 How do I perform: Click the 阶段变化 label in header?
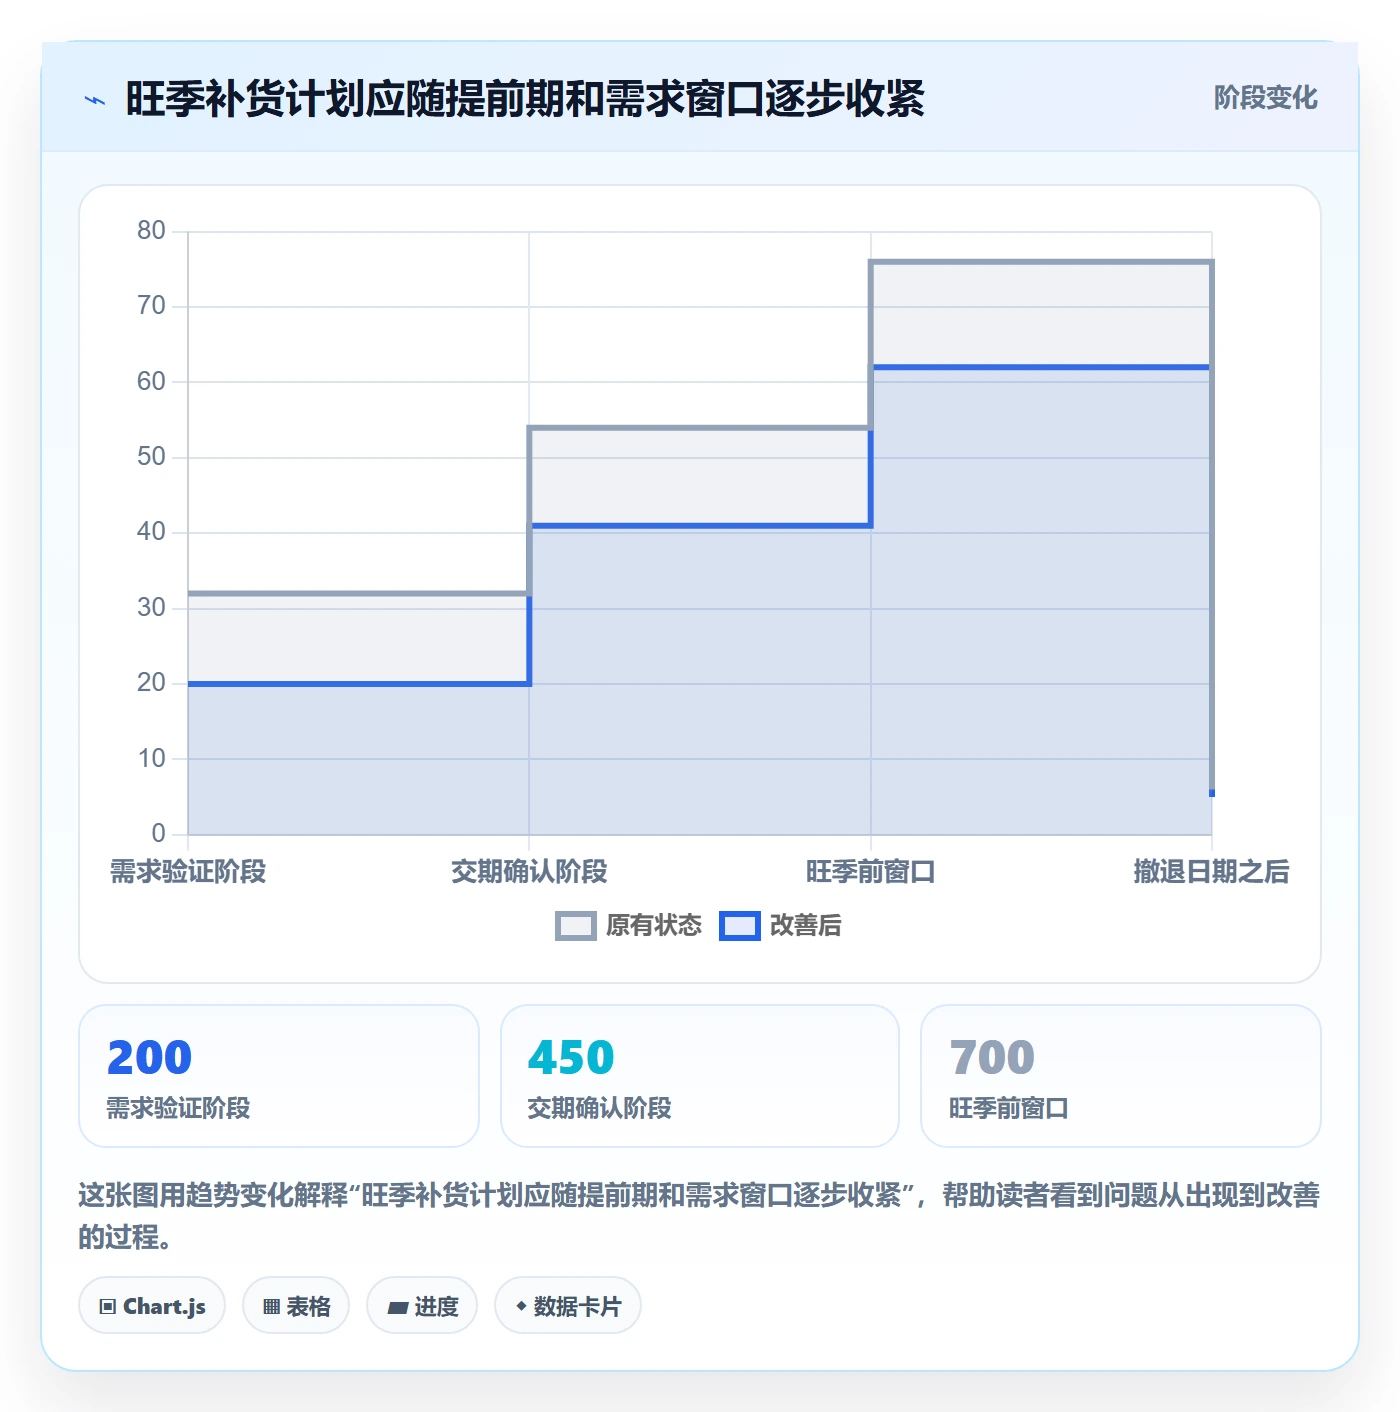1266,98
